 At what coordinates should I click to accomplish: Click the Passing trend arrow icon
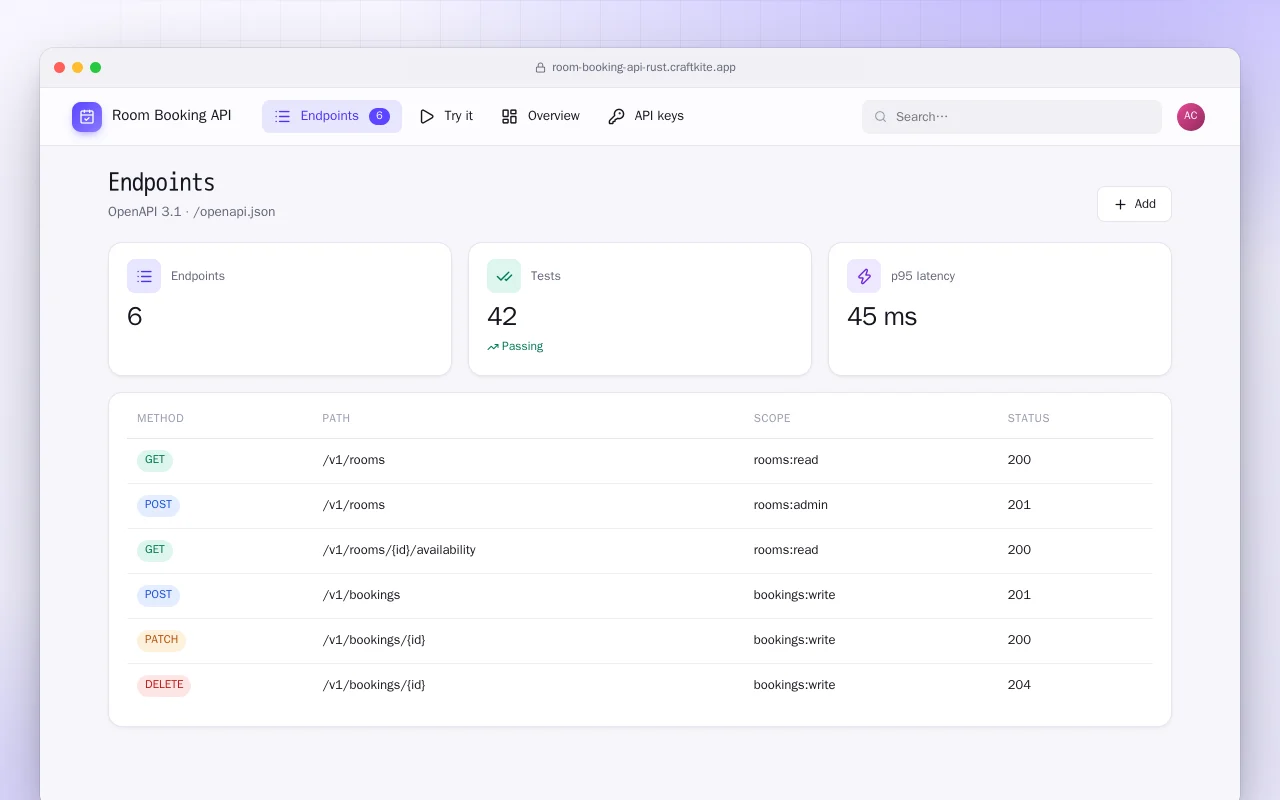coord(493,347)
